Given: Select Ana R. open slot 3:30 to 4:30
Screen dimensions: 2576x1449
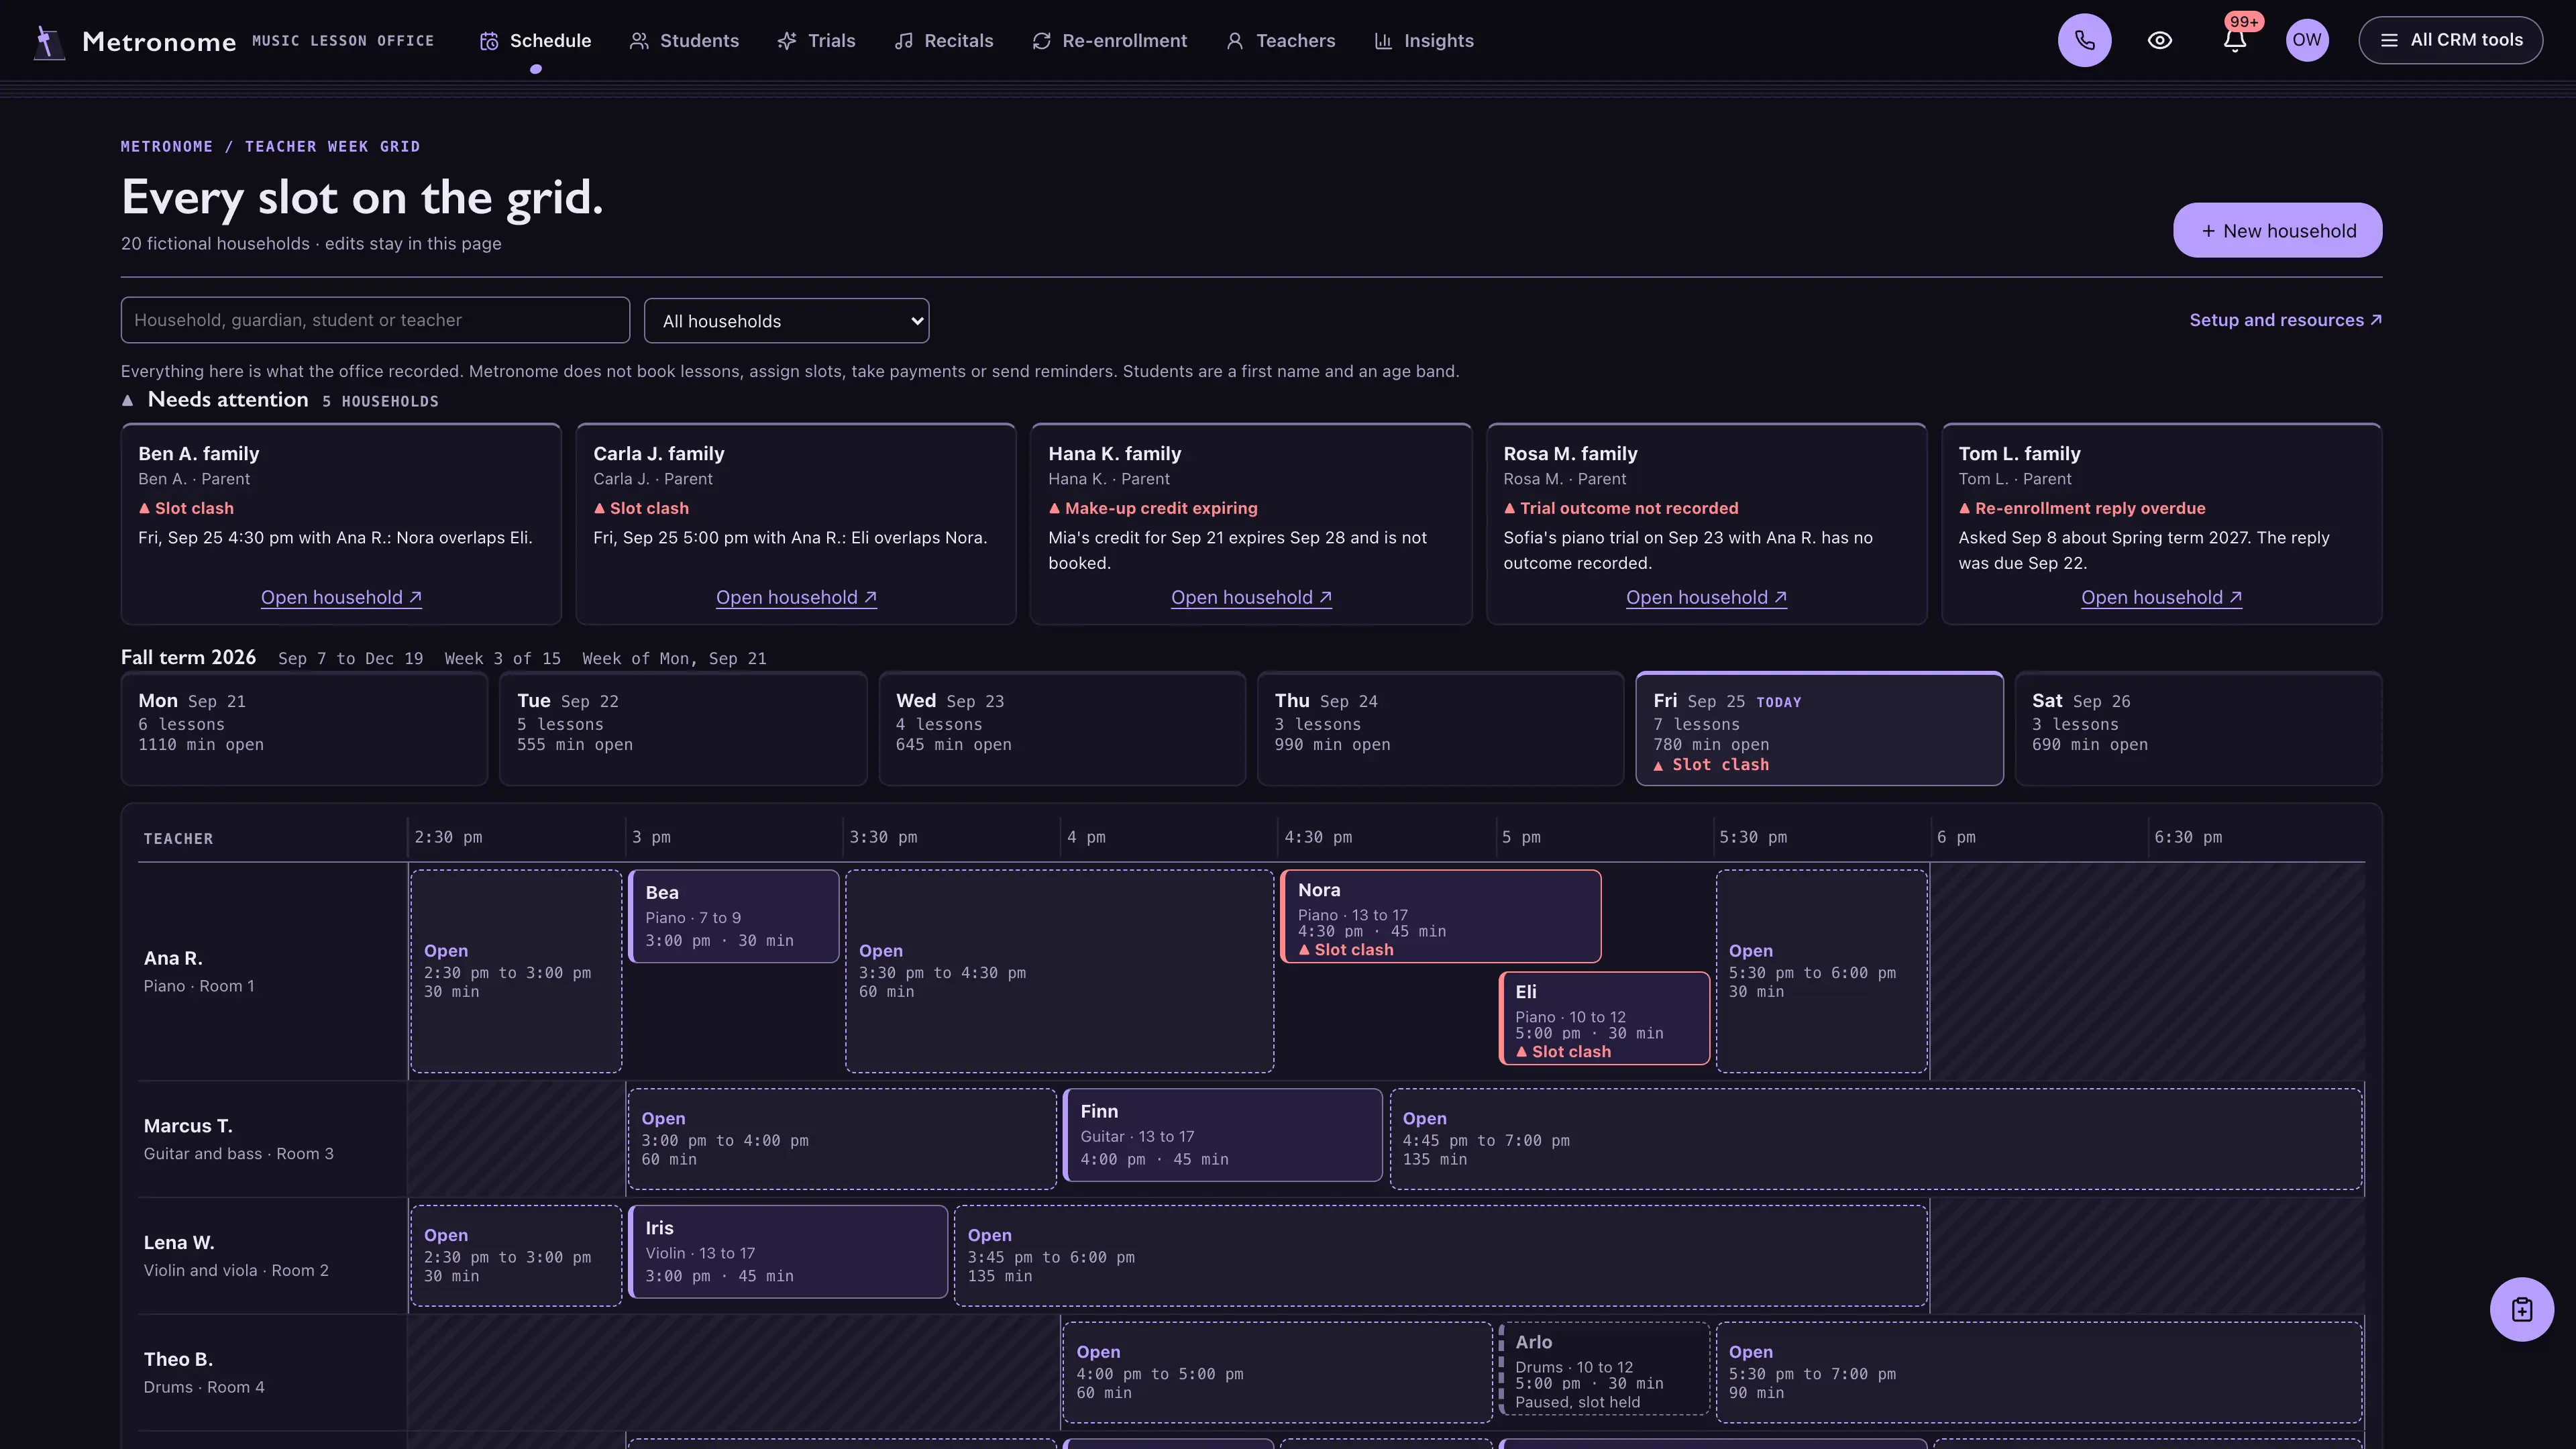Looking at the screenshot, I should (1060, 971).
